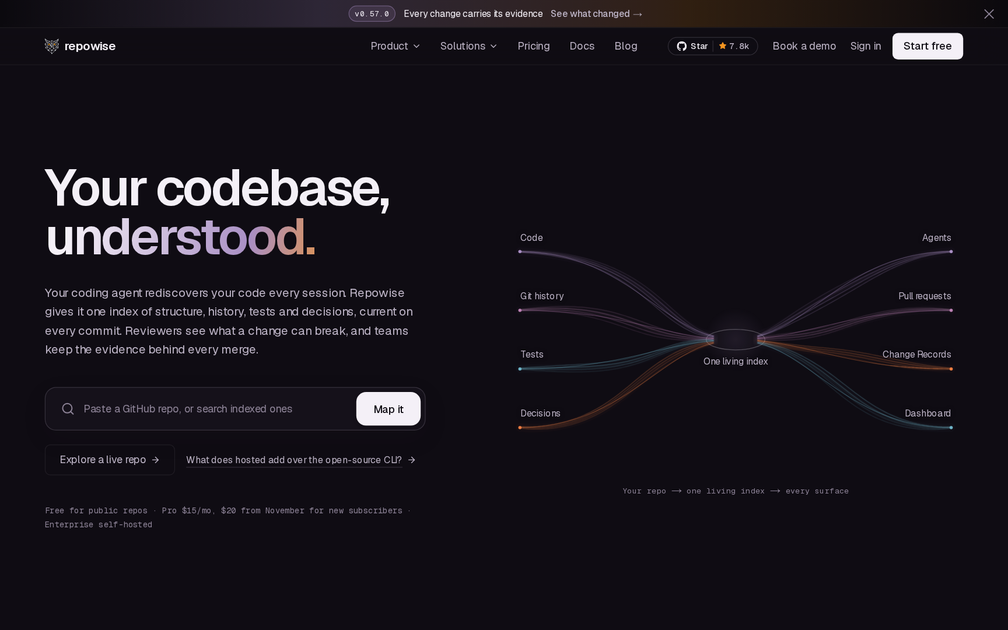Click the Your repo → one living index caption

click(735, 491)
